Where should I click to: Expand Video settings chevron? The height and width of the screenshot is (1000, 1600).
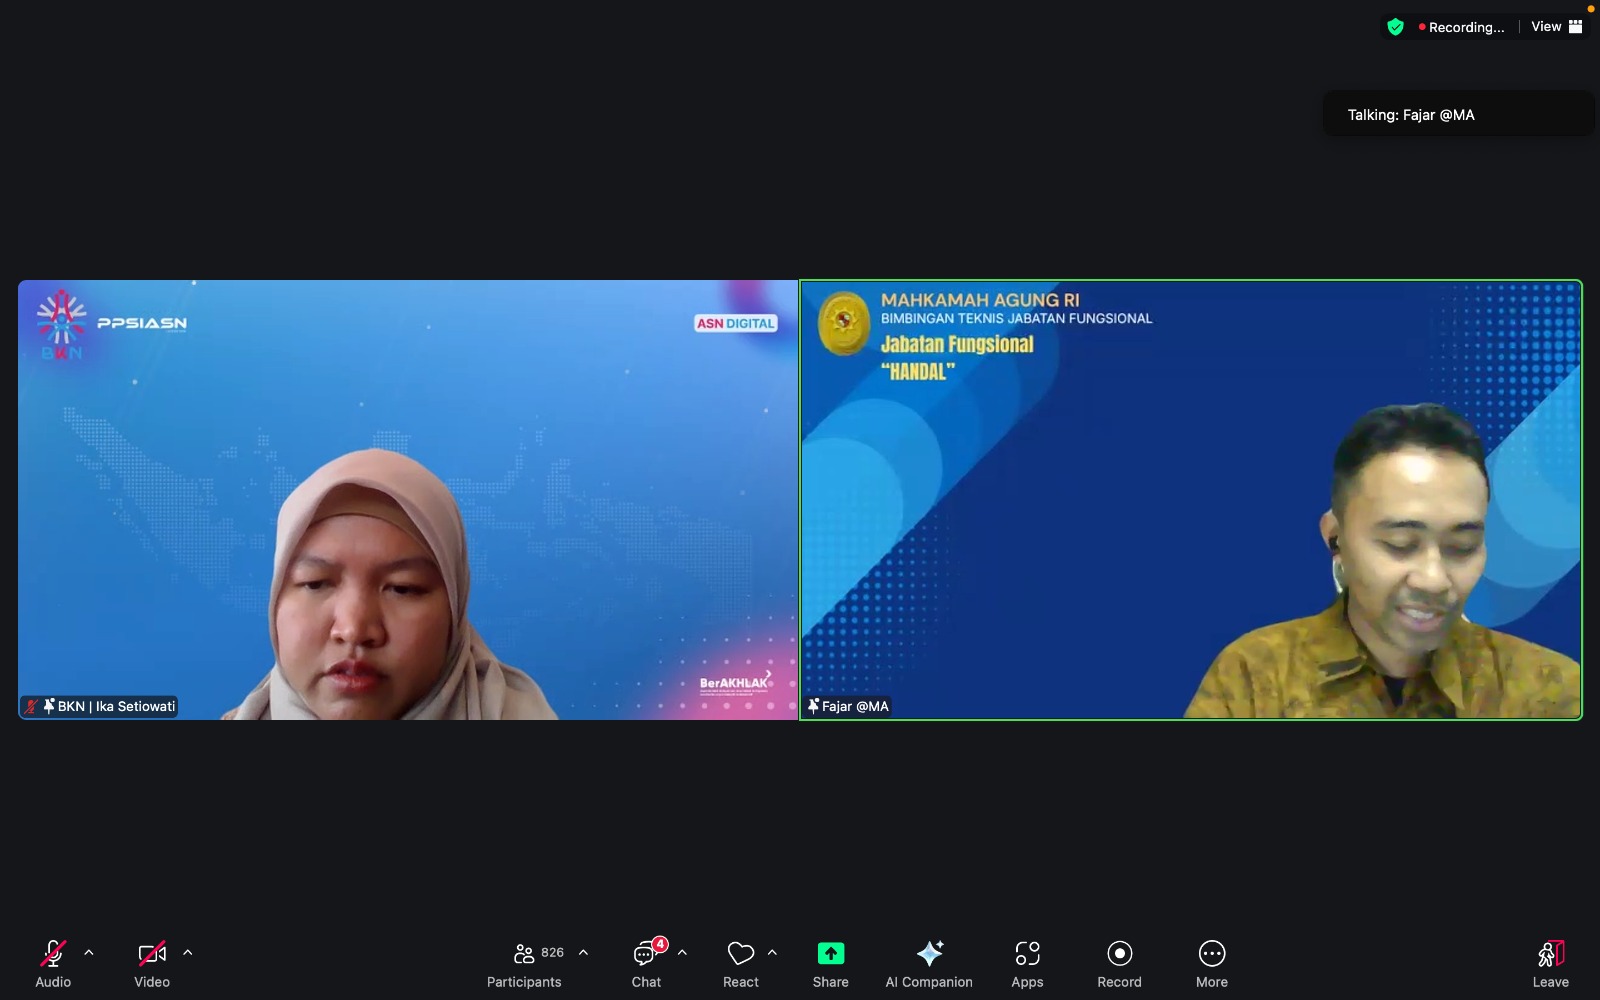188,951
